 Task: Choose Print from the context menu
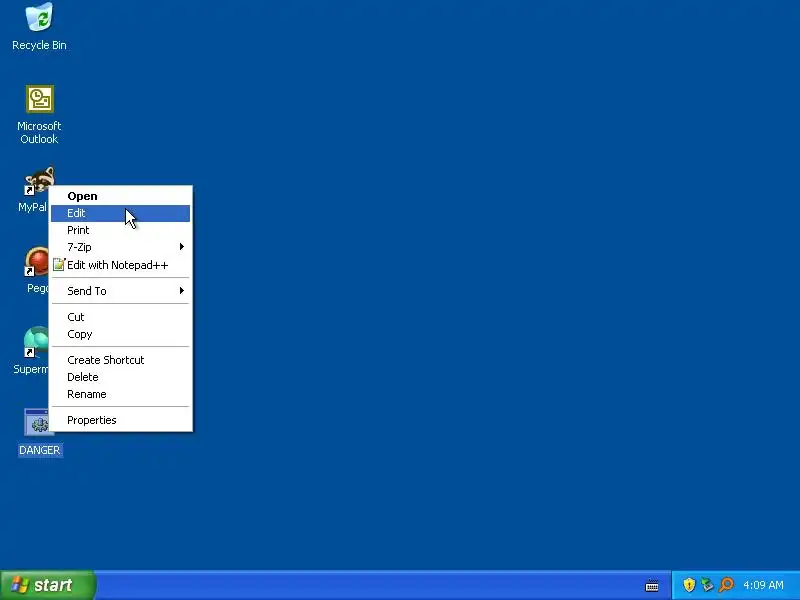120,230
